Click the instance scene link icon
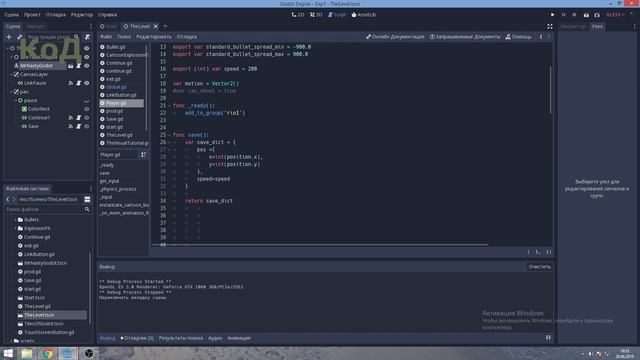The height and width of the screenshot is (360, 640). (20, 37)
